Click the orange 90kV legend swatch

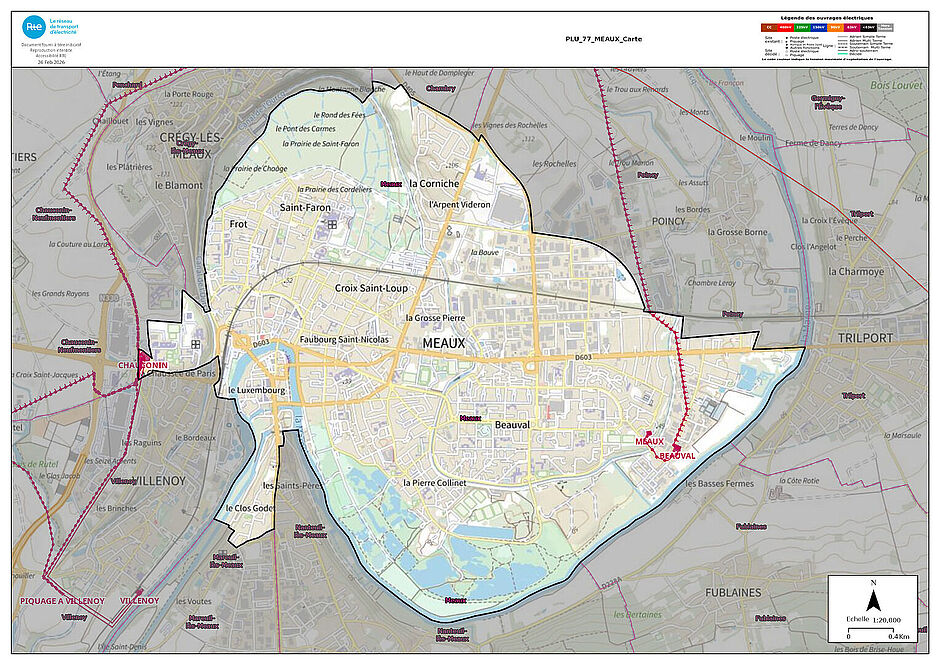(835, 28)
